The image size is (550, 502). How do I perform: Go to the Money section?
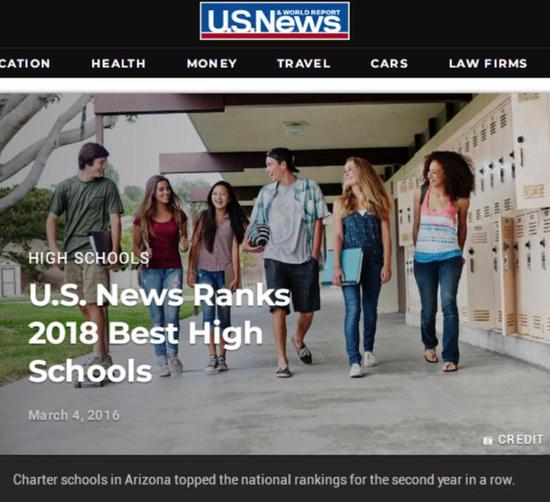[212, 63]
